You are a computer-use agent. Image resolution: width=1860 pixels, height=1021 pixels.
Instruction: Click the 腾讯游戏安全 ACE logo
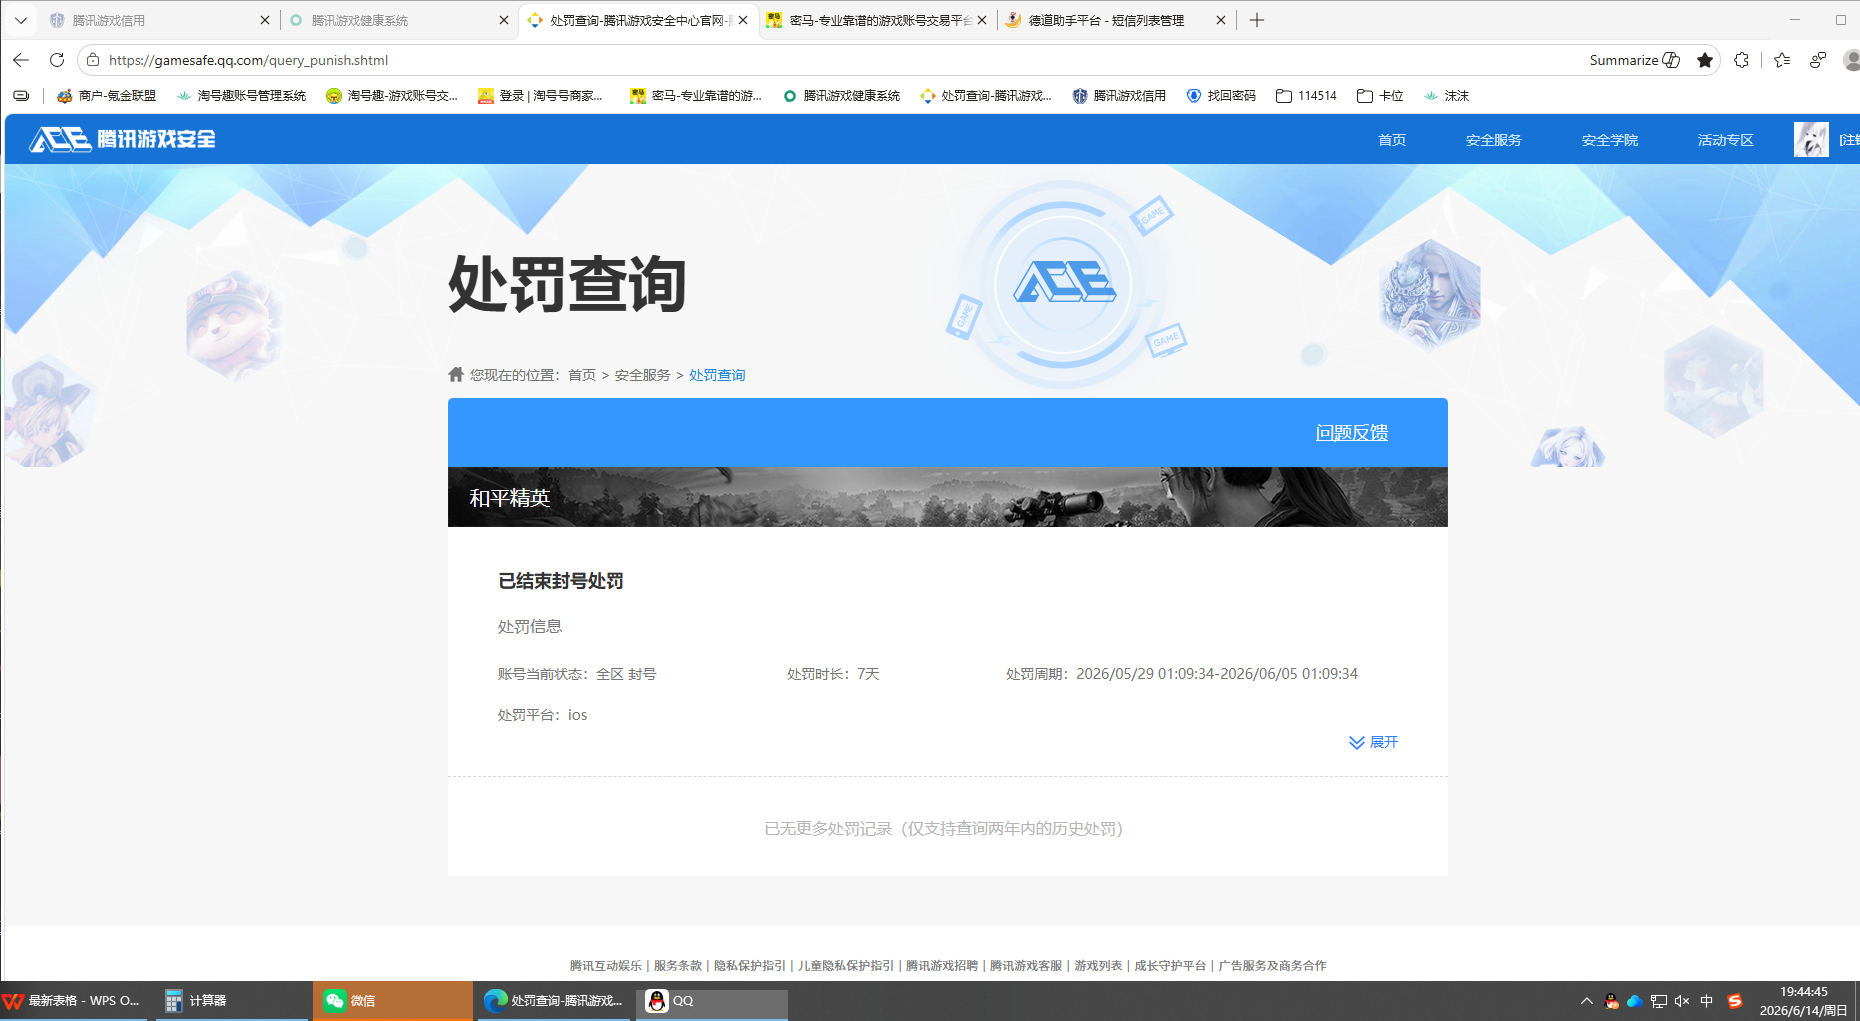[122, 139]
